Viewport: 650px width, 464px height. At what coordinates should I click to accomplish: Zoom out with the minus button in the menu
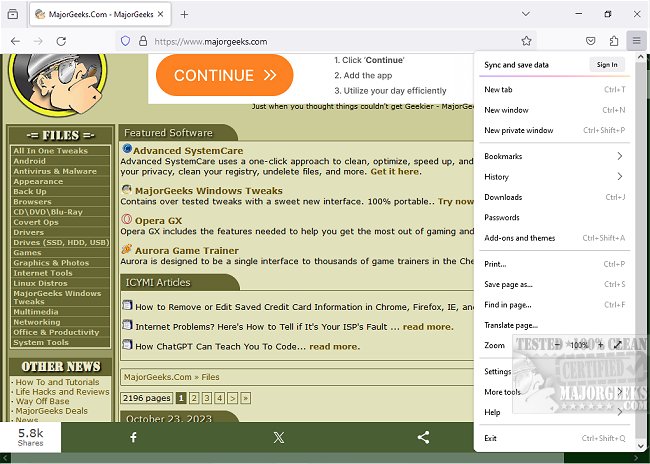[558, 345]
